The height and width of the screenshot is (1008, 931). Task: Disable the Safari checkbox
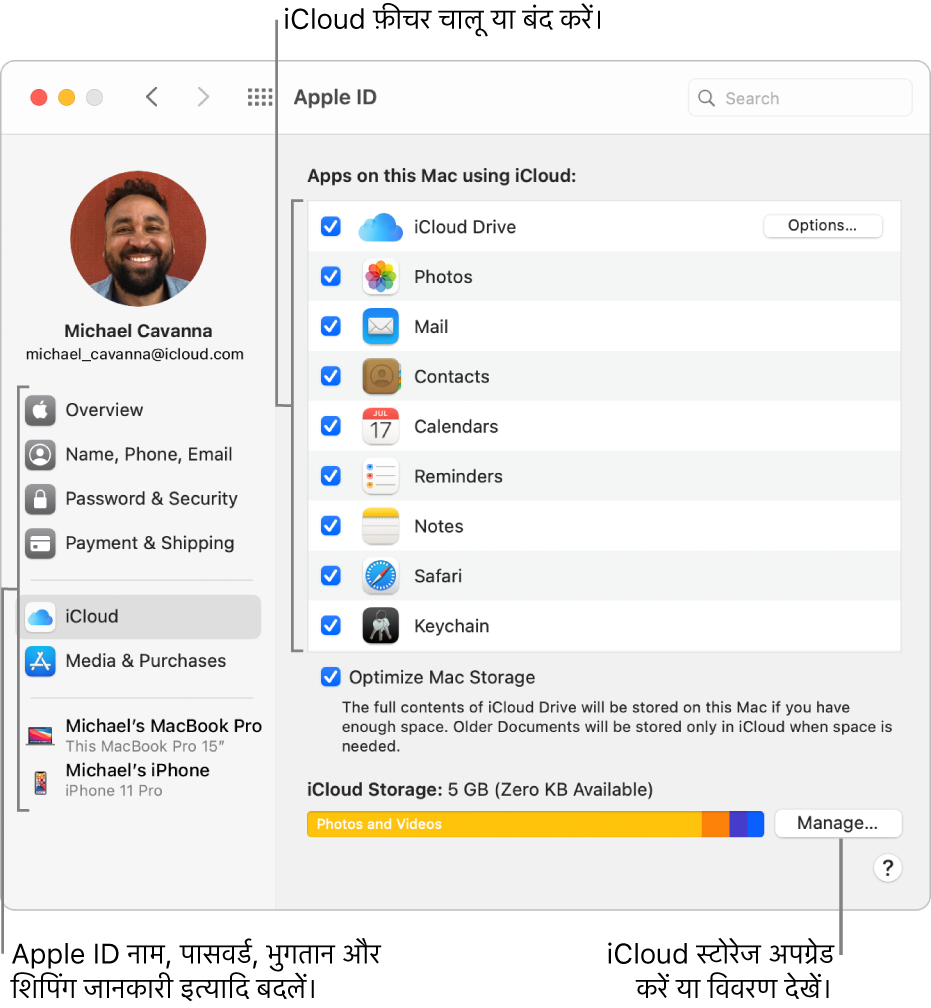(330, 575)
